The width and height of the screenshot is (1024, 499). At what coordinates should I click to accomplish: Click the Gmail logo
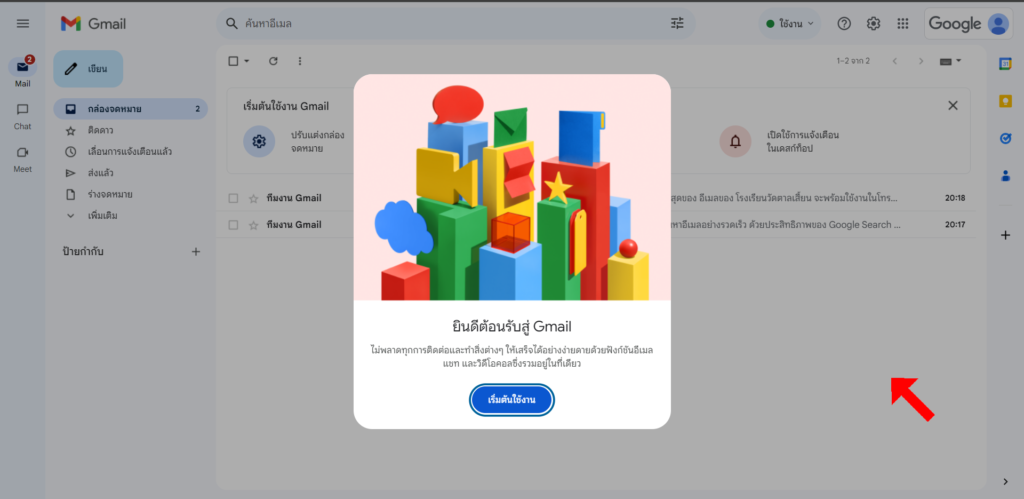(93, 24)
